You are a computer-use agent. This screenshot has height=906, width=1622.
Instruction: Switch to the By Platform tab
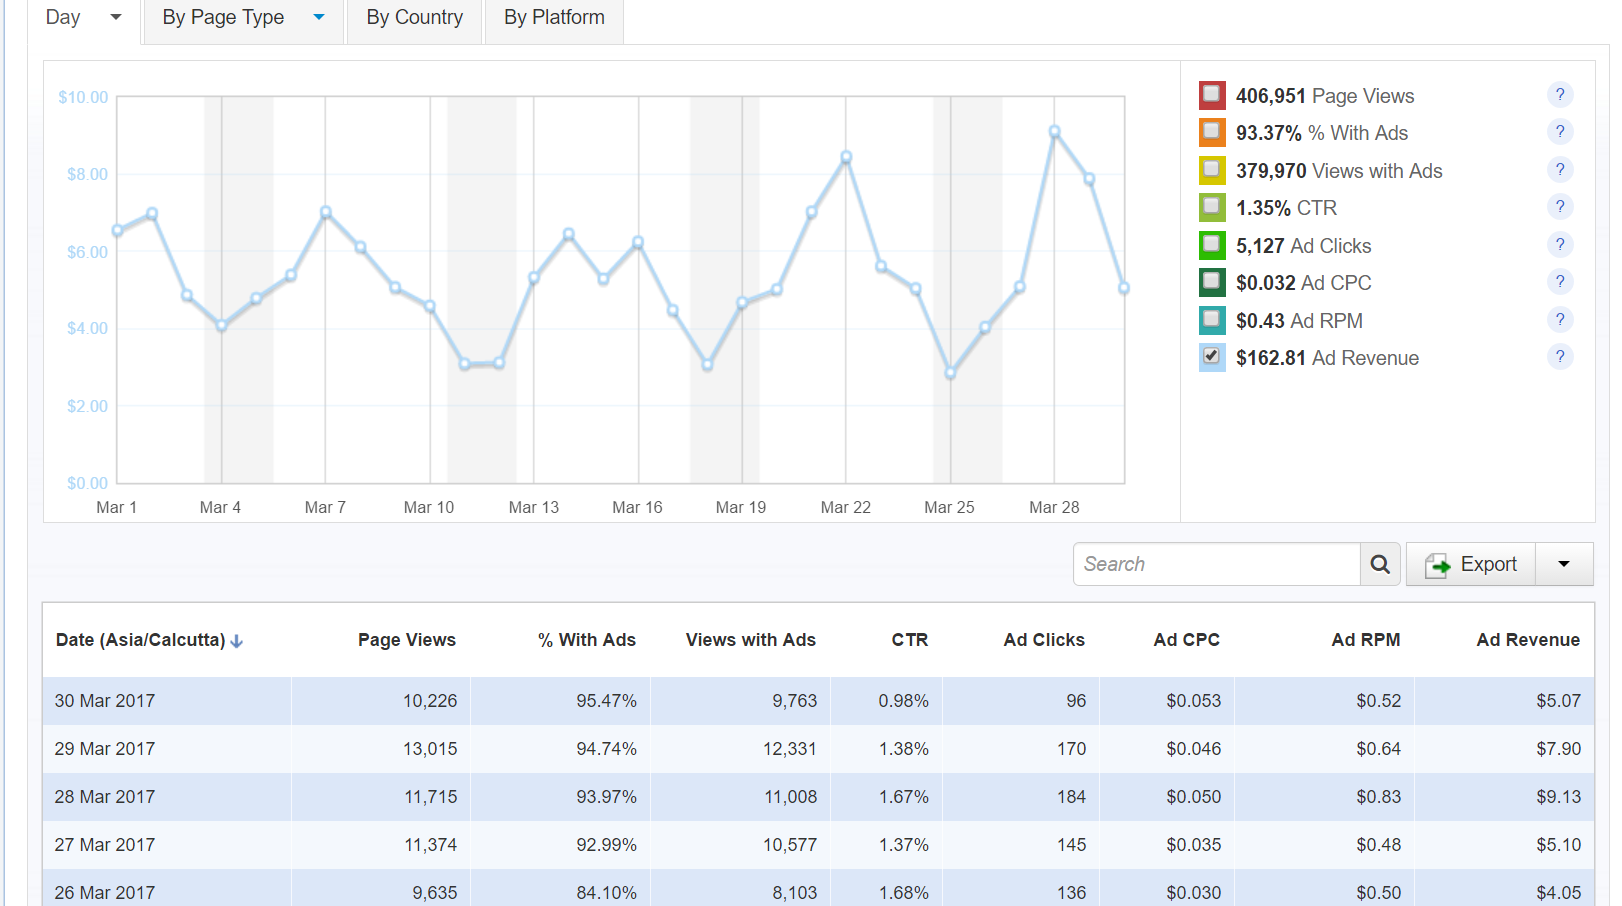(x=554, y=18)
